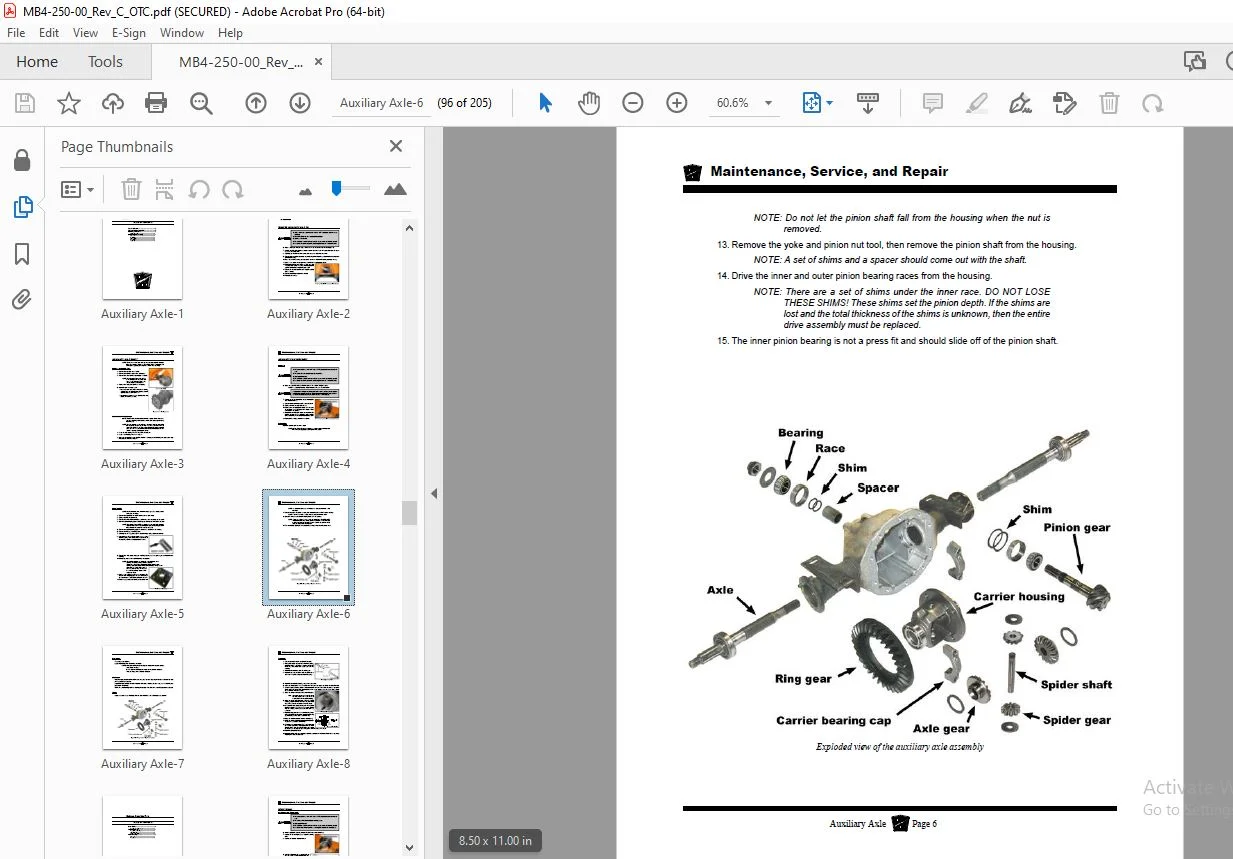The image size is (1233, 859).
Task: Click thumbnail scrollbar up arrow
Action: tap(409, 228)
